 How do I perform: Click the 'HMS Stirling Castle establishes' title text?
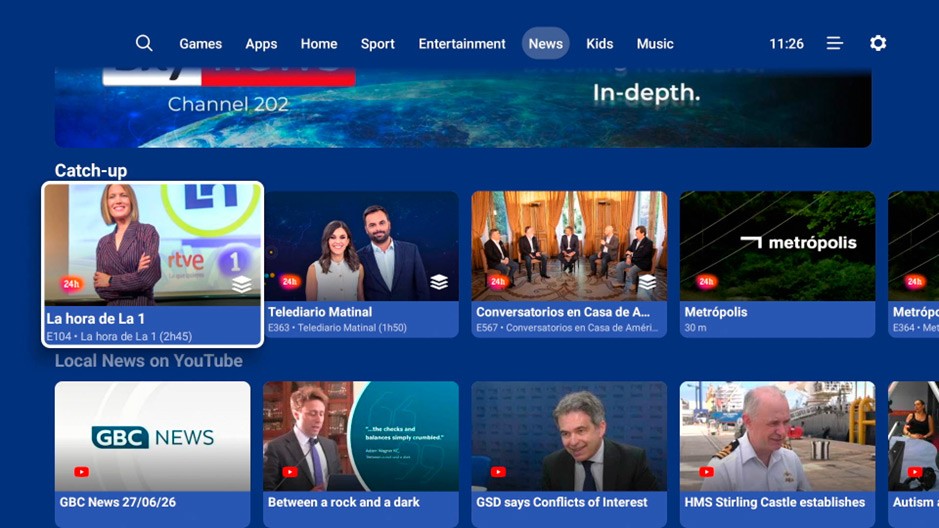(775, 502)
